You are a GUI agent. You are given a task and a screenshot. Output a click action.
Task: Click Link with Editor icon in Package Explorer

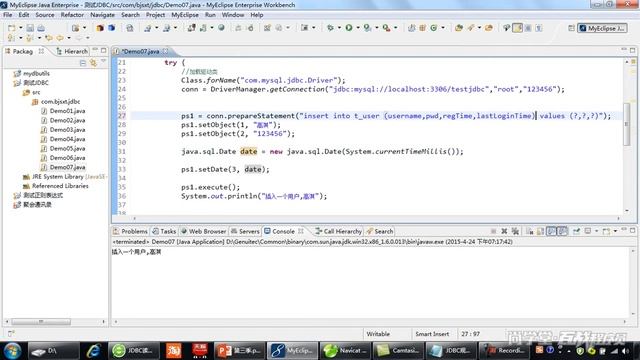point(93,63)
